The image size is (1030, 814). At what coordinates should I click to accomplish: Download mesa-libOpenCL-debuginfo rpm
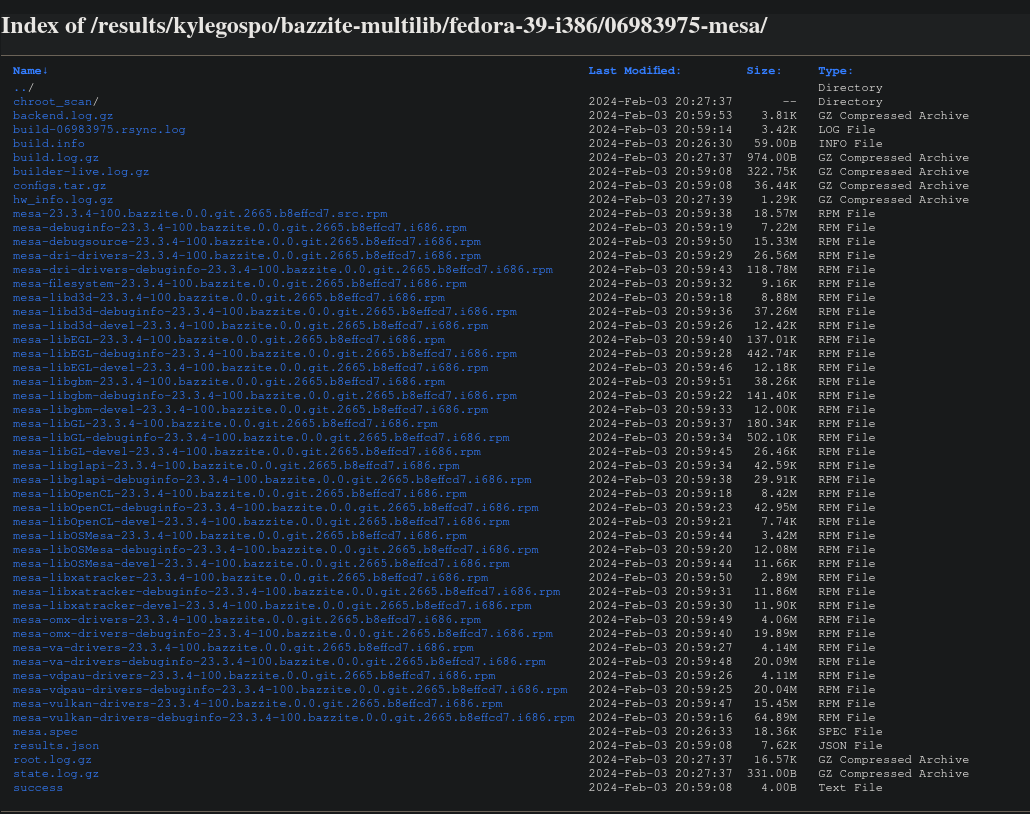coord(276,508)
